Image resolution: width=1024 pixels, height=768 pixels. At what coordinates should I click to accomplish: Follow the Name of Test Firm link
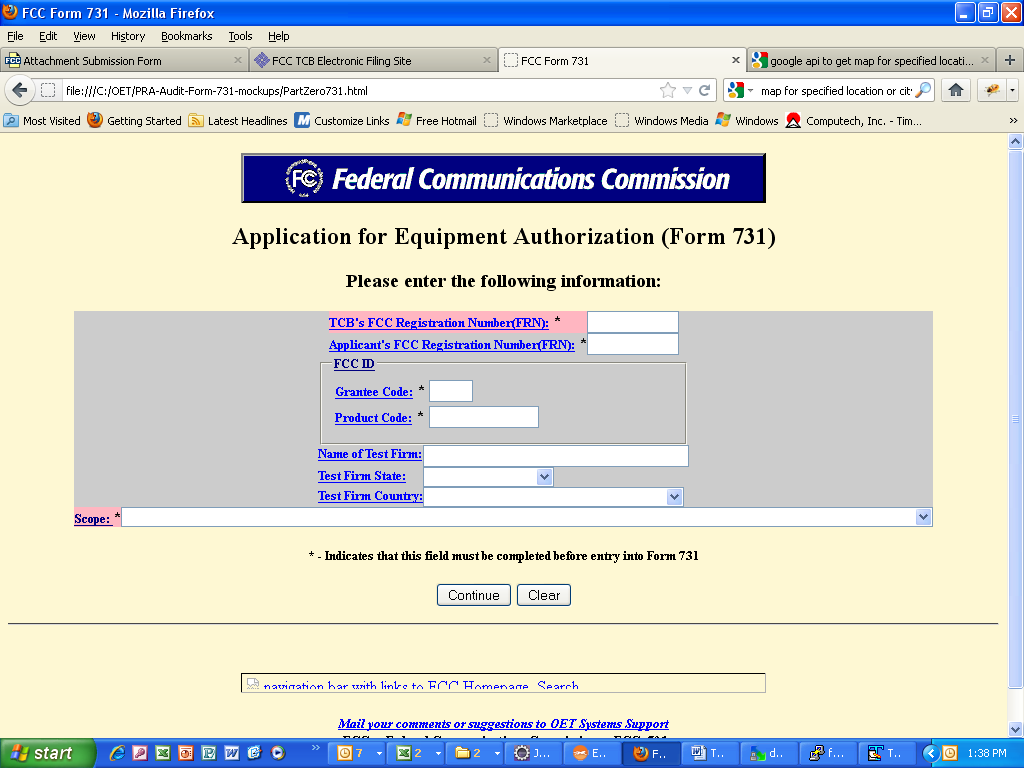pyautogui.click(x=370, y=454)
